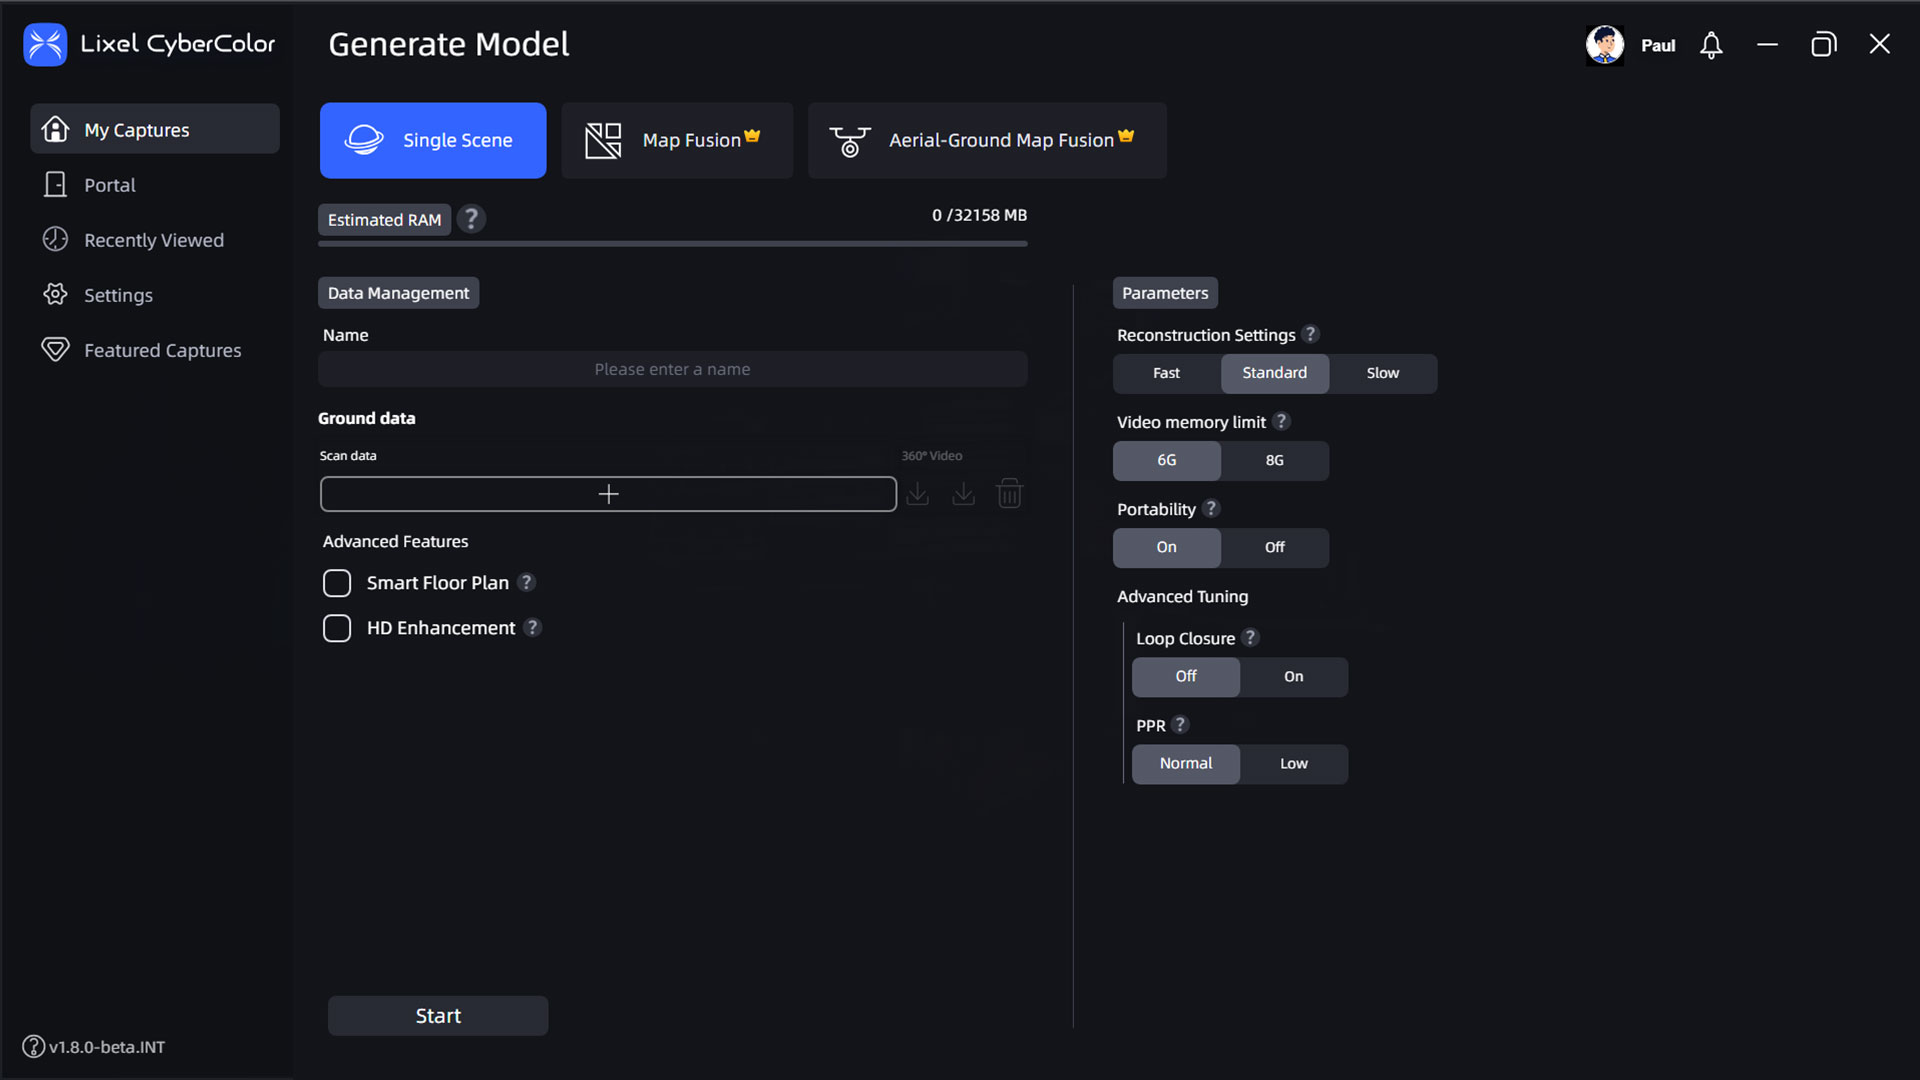Click the Estimated RAM help icon
This screenshot has height=1080, width=1920.
471,219
